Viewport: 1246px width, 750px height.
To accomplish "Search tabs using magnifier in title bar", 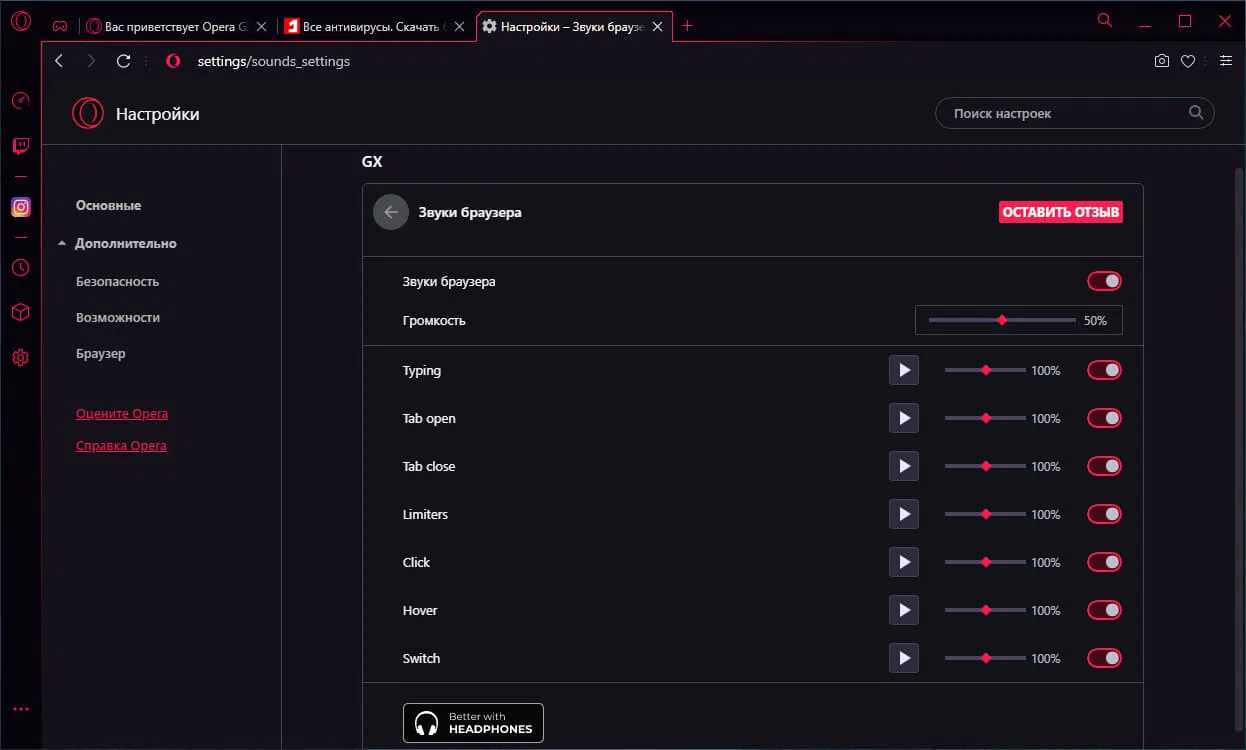I will [x=1104, y=20].
